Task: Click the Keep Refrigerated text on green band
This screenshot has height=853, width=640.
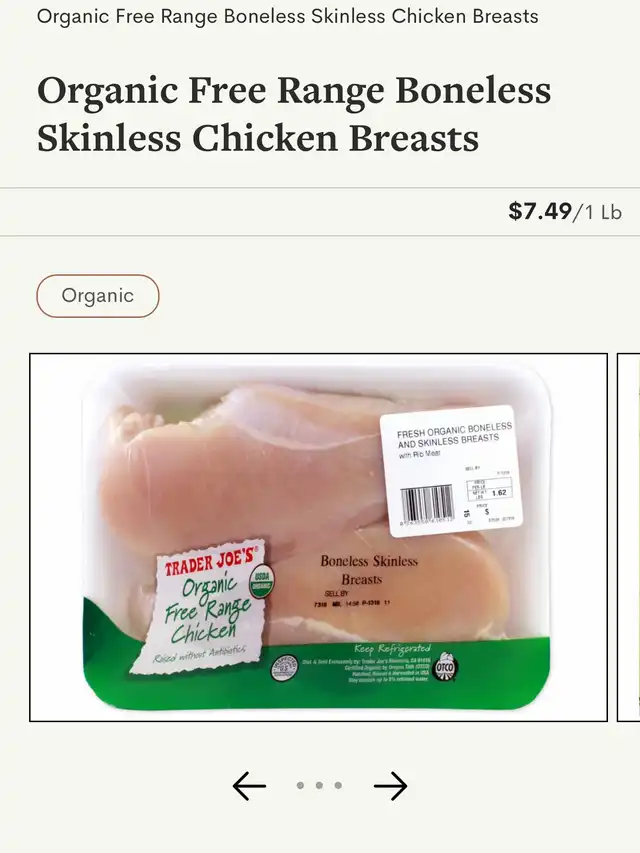Action: tap(392, 649)
